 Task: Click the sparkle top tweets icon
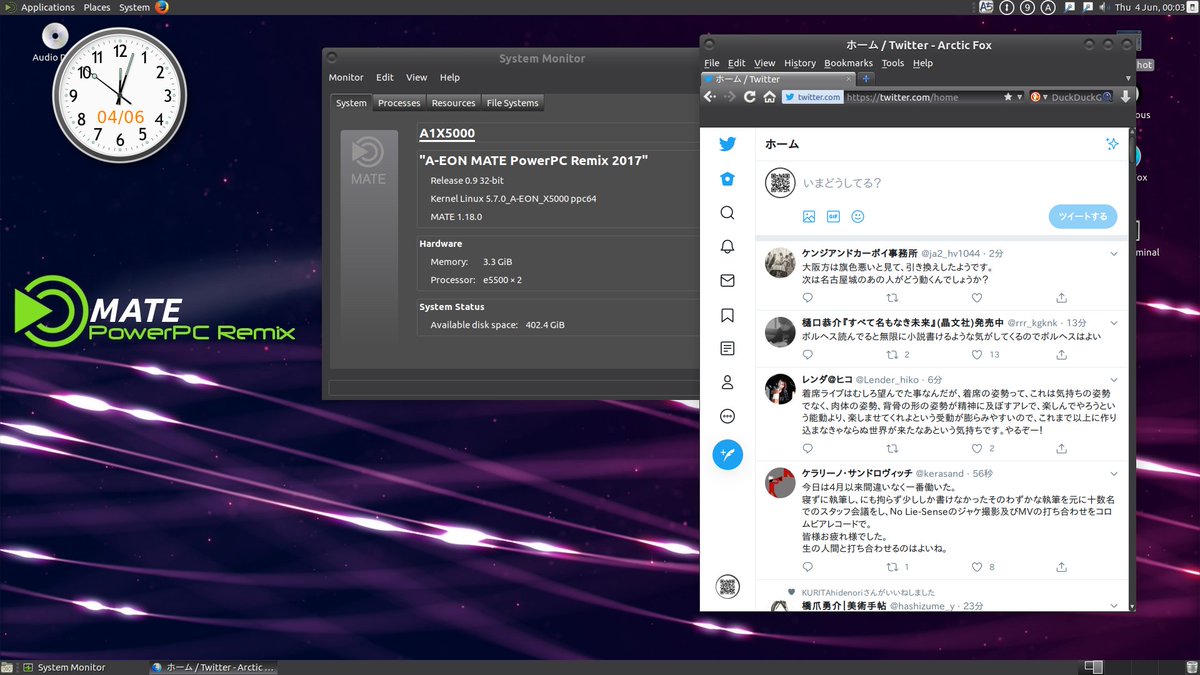[x=1111, y=144]
